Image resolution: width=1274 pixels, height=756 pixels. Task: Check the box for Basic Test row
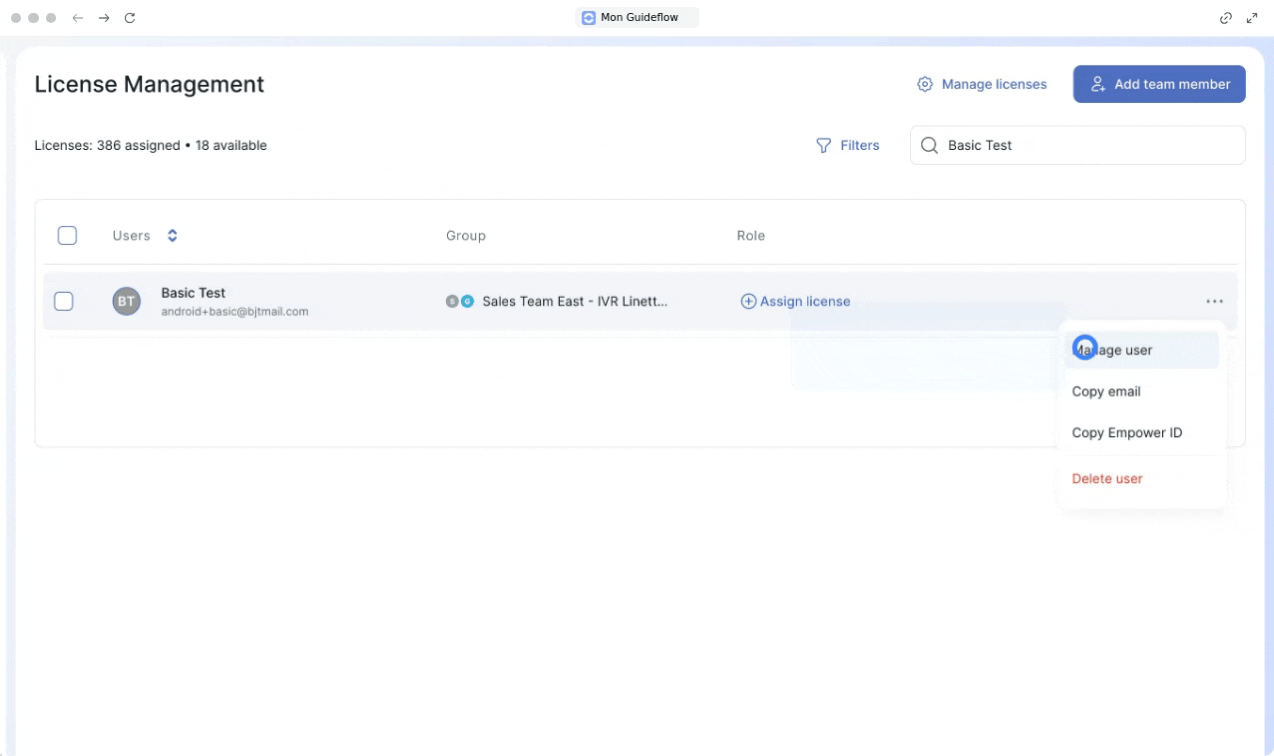tap(63, 301)
